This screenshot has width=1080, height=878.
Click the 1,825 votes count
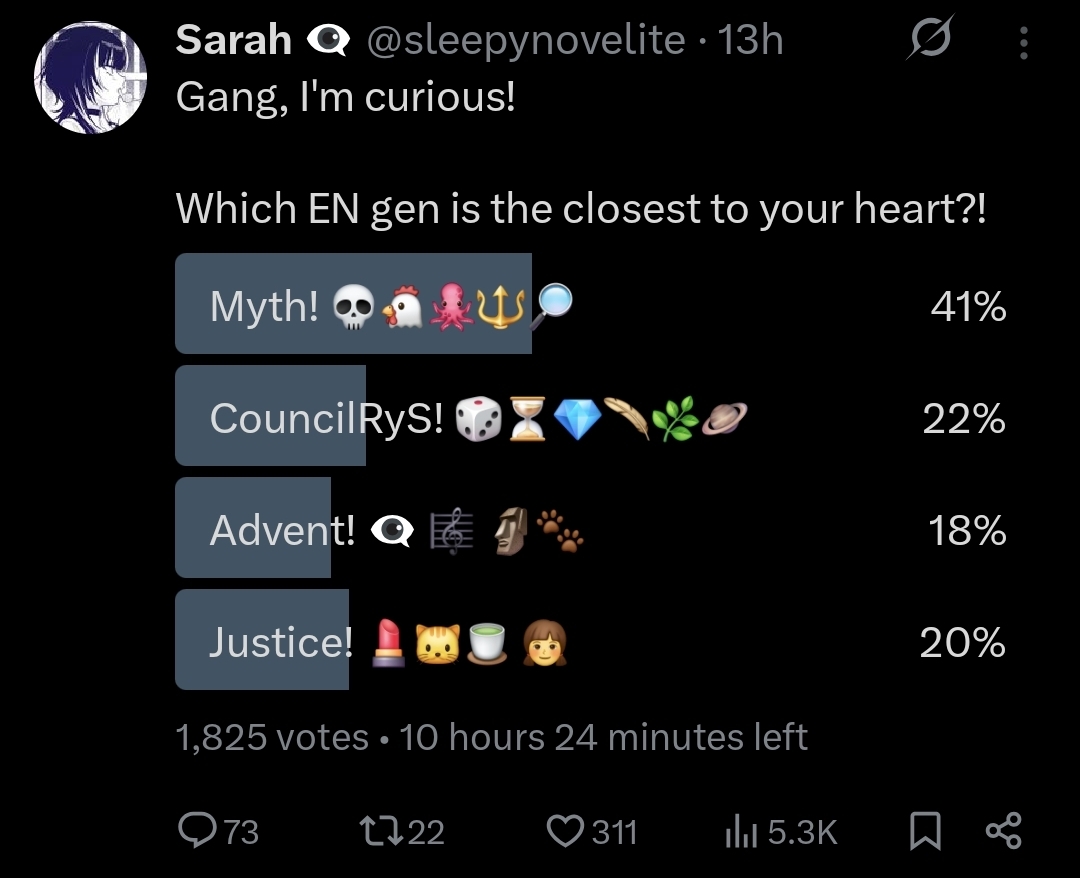(x=272, y=738)
